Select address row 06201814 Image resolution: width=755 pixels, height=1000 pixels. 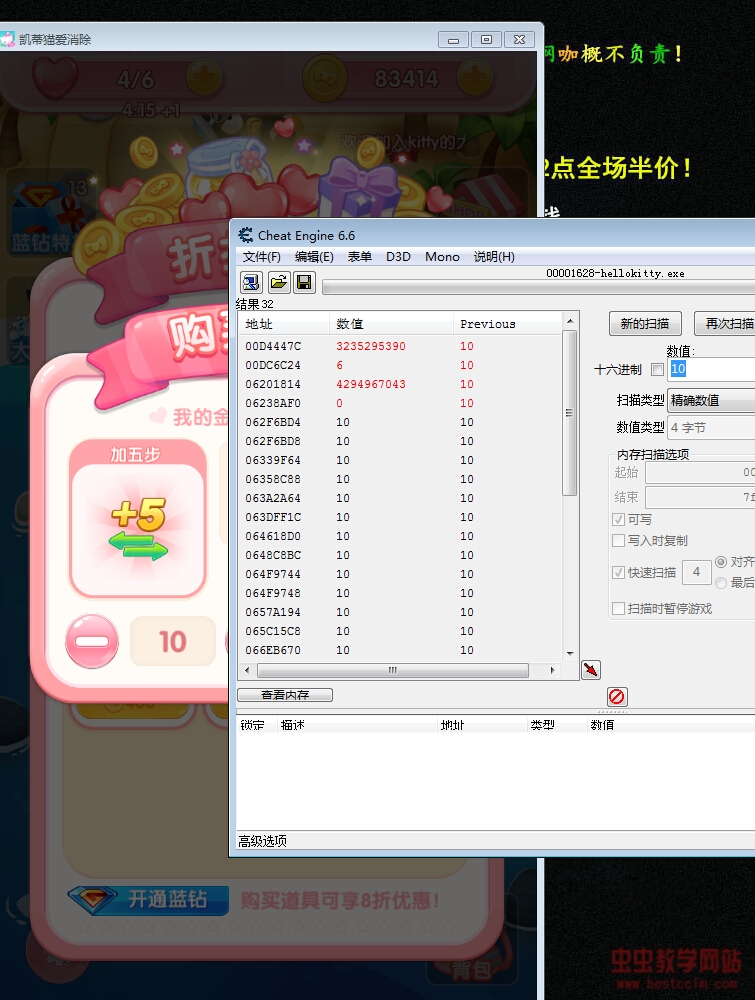point(400,385)
